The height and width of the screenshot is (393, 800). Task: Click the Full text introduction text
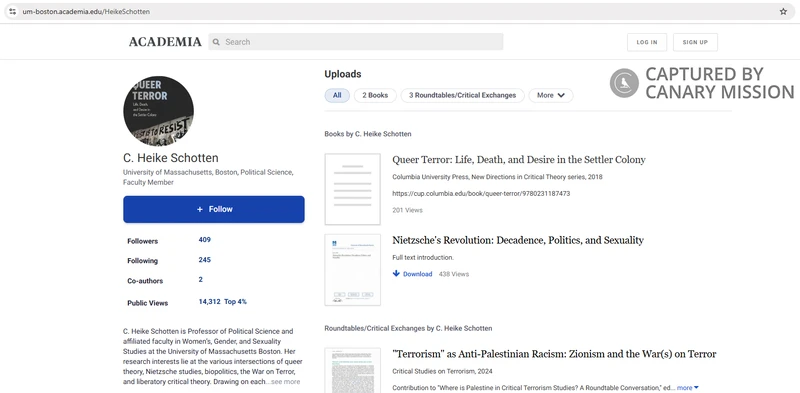(423, 258)
